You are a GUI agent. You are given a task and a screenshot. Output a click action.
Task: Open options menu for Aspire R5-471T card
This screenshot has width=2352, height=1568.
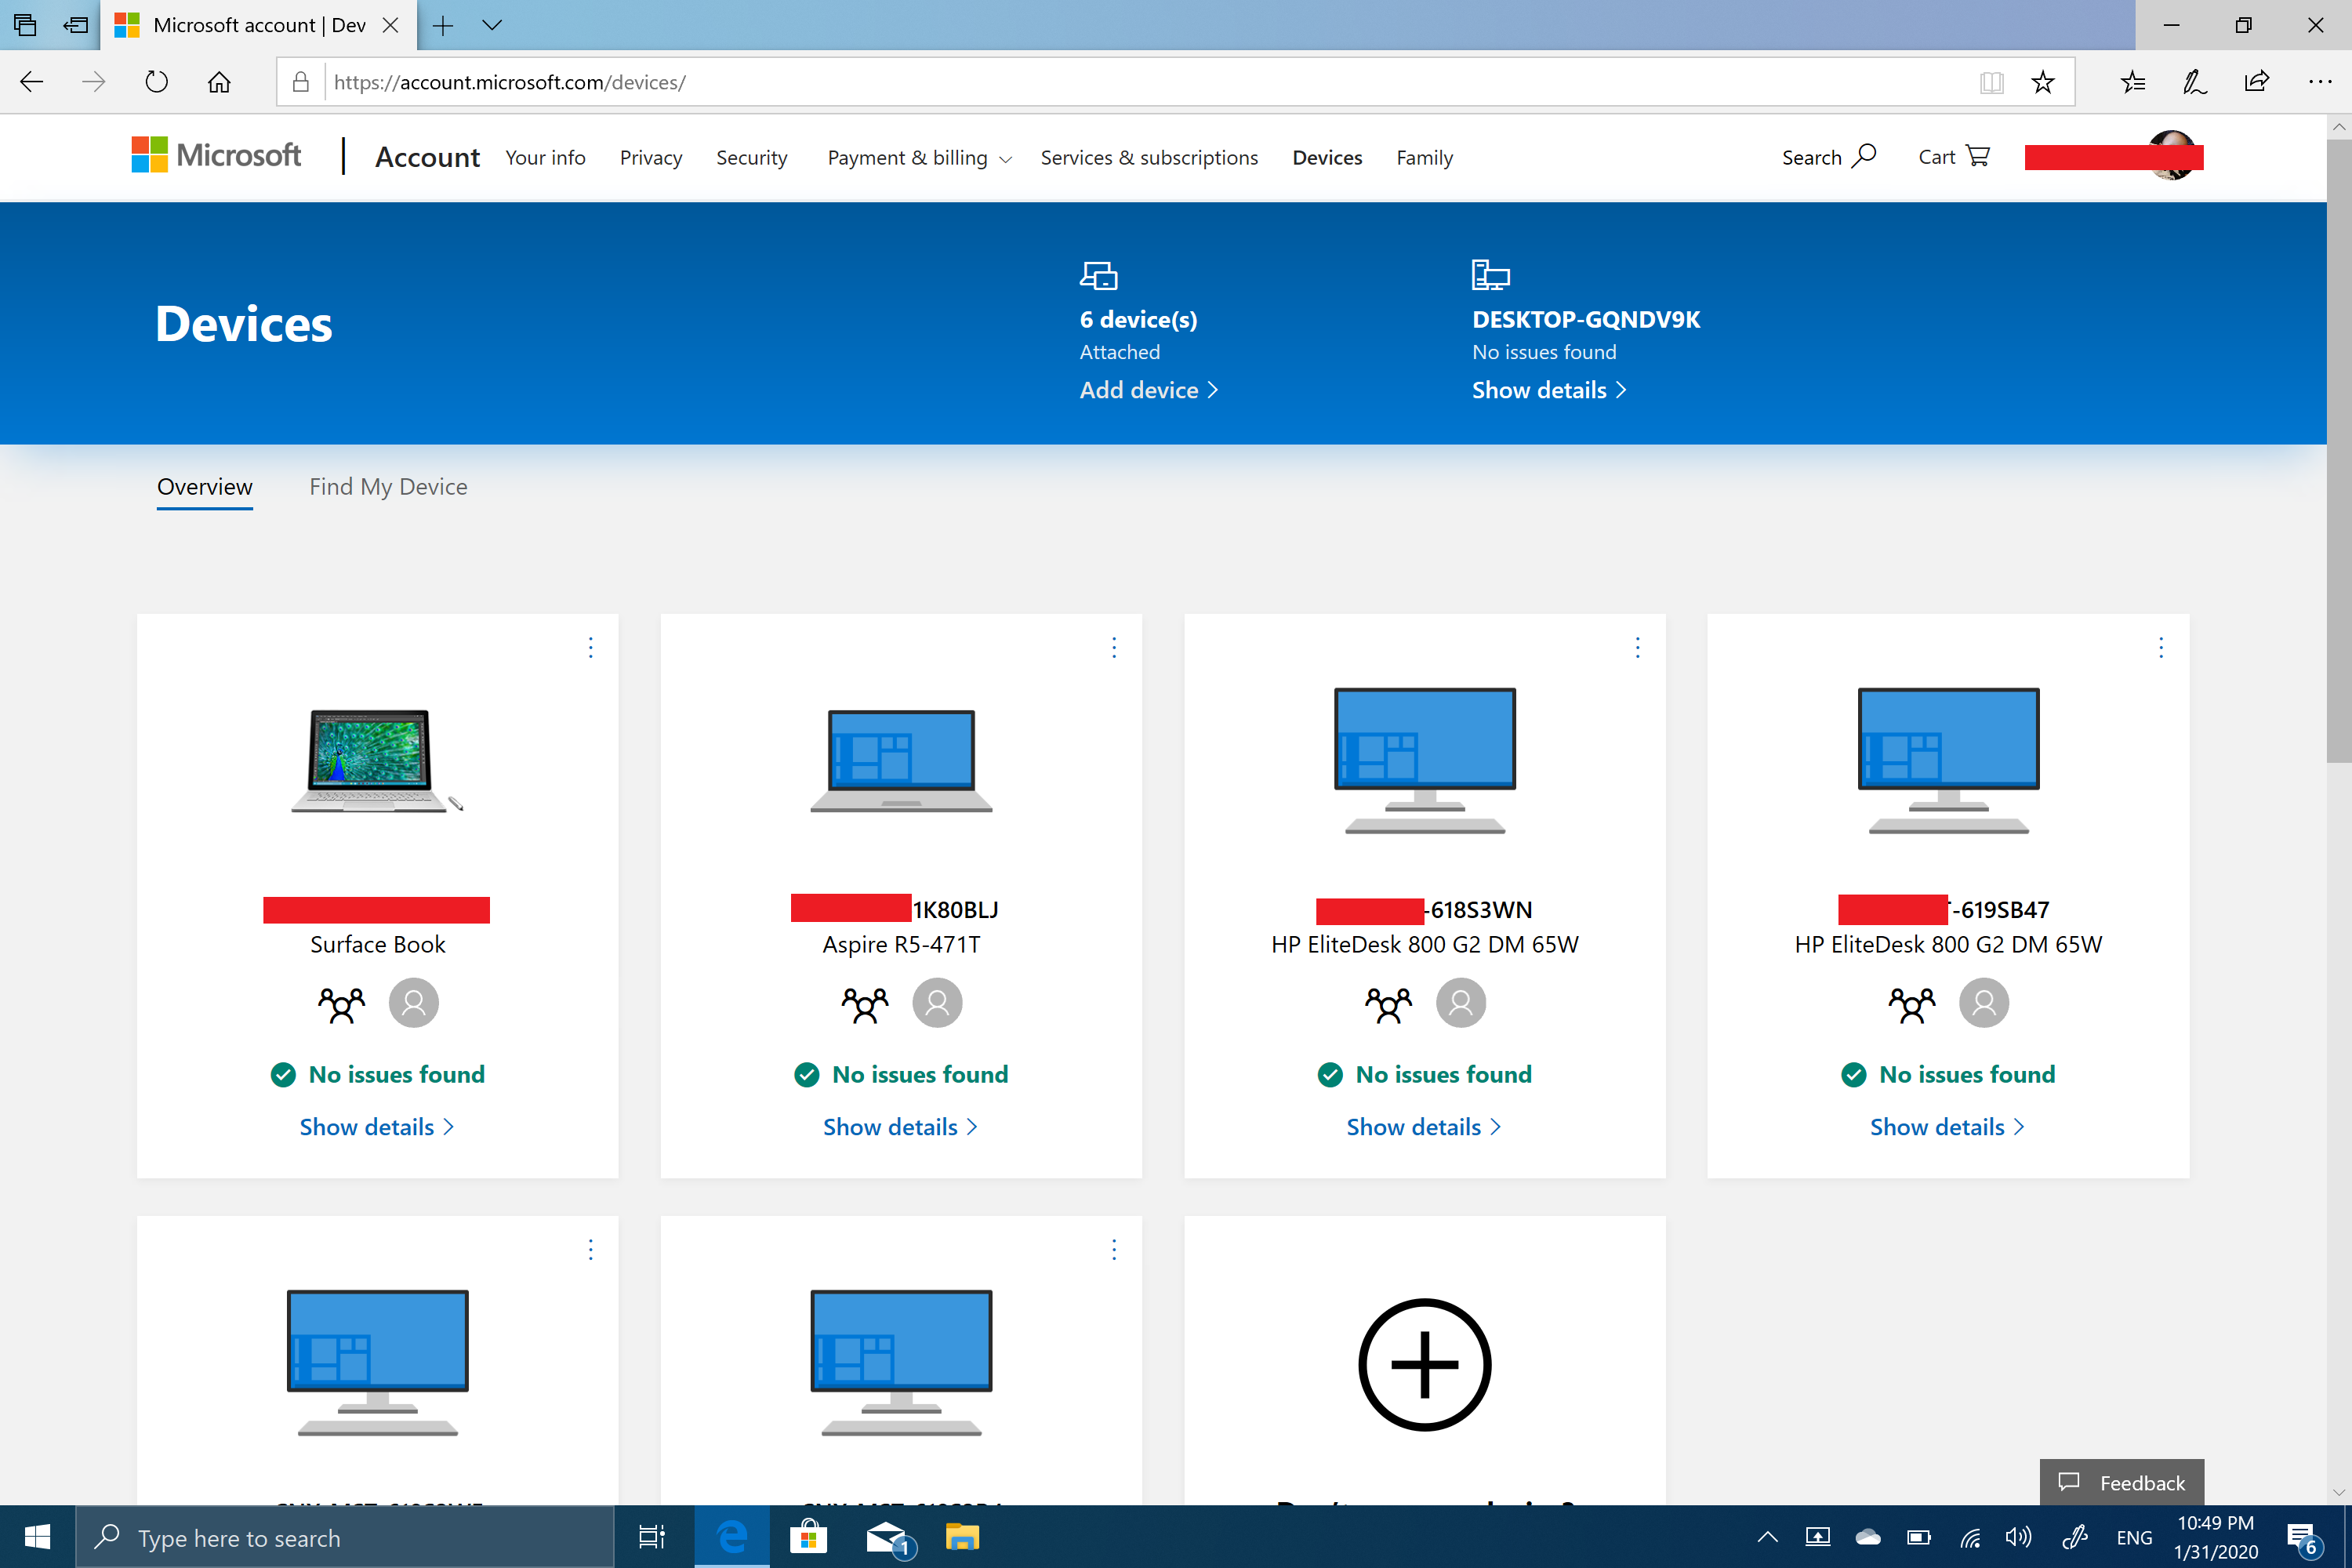pyautogui.click(x=1114, y=648)
